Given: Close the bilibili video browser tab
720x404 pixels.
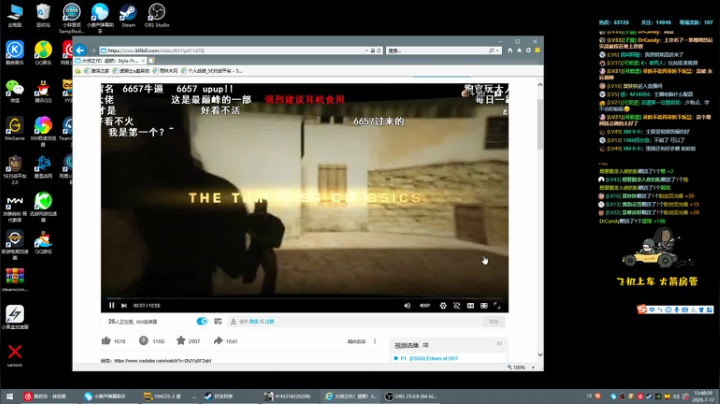Looking at the screenshot, I should click(143, 61).
